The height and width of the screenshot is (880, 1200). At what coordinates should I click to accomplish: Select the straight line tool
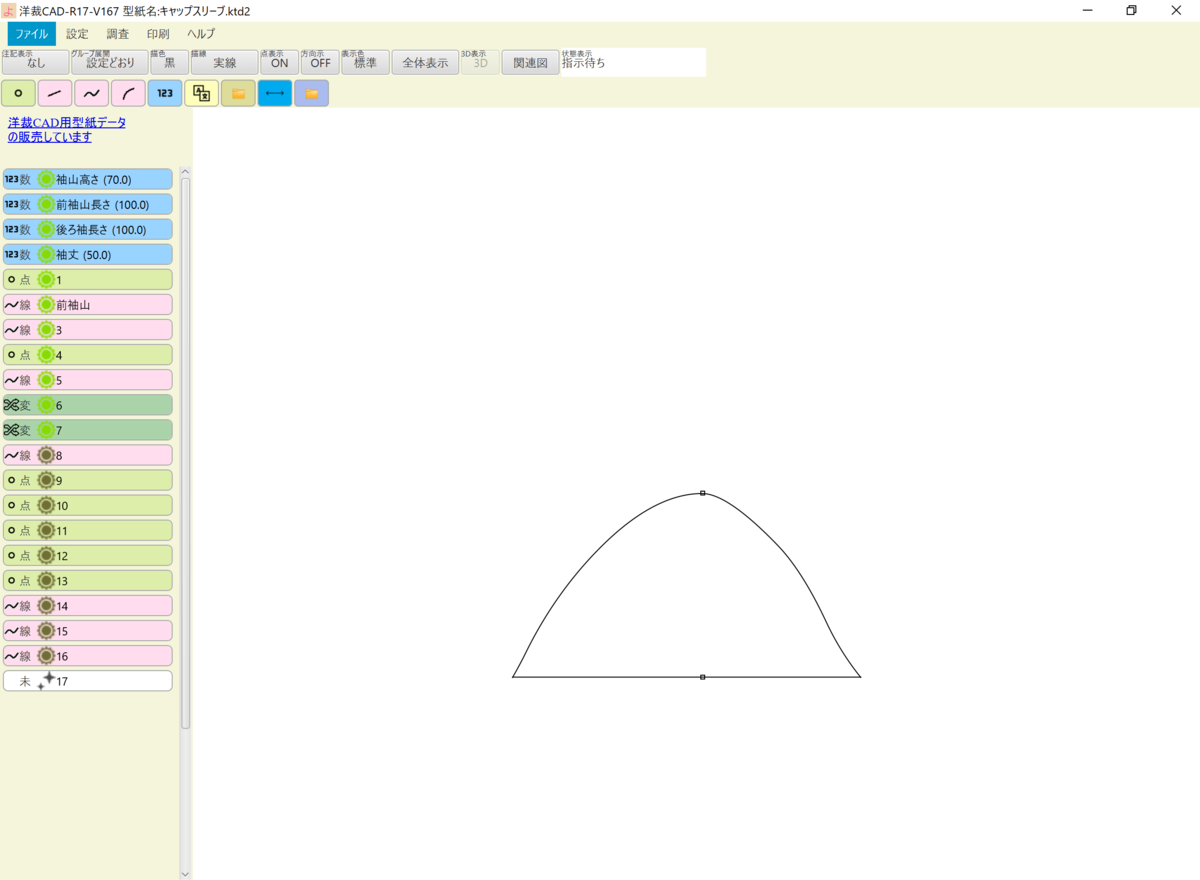54,92
